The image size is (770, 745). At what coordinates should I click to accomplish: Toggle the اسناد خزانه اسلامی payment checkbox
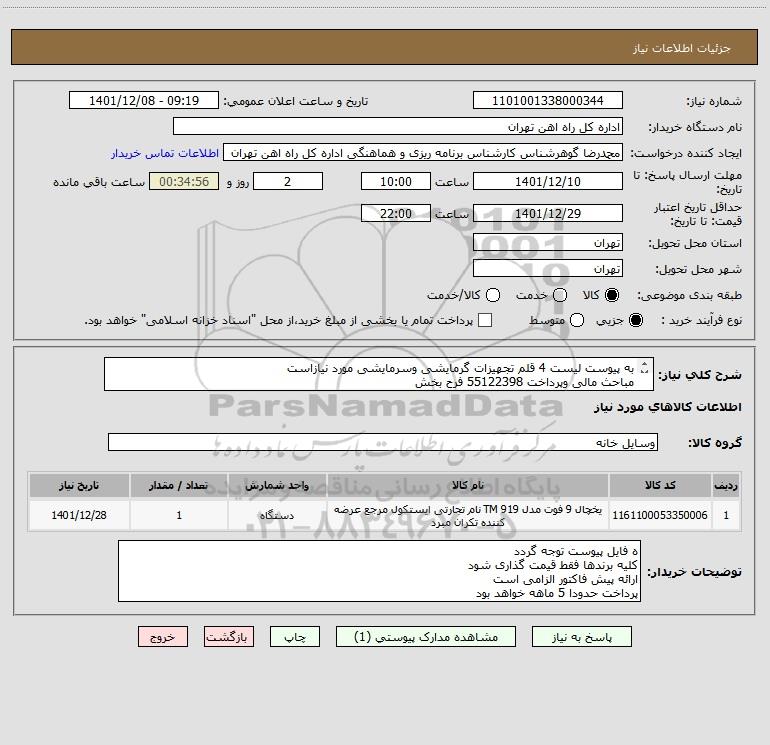tap(485, 320)
